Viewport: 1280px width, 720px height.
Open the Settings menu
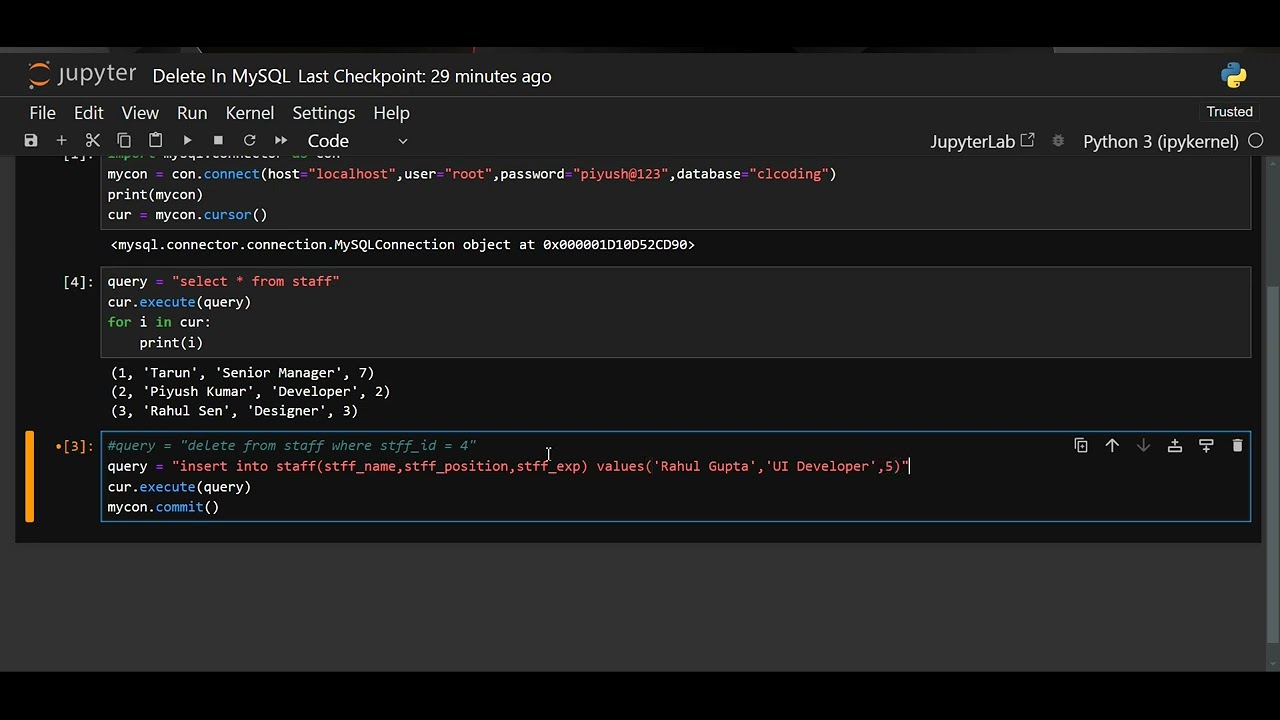(323, 113)
